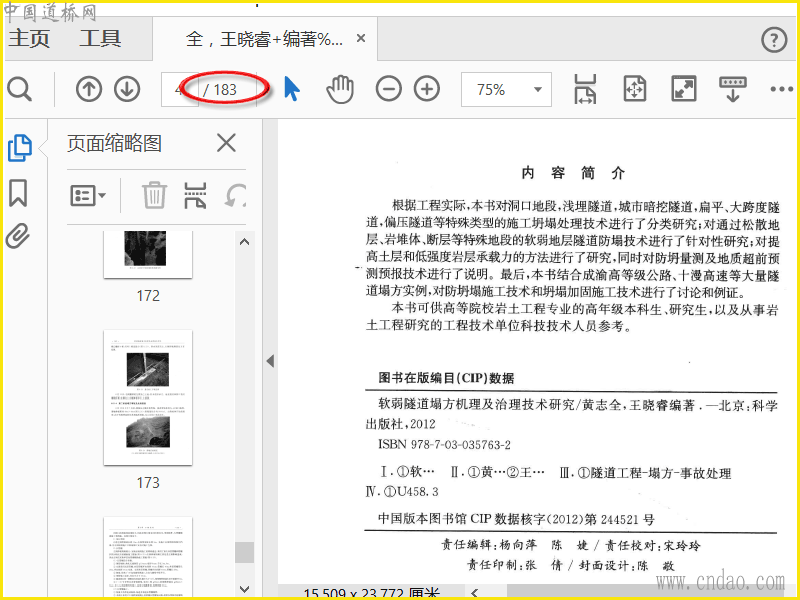Image resolution: width=800 pixels, height=600 pixels.
Task: Click the delete pages trash icon
Action: [x=154, y=195]
